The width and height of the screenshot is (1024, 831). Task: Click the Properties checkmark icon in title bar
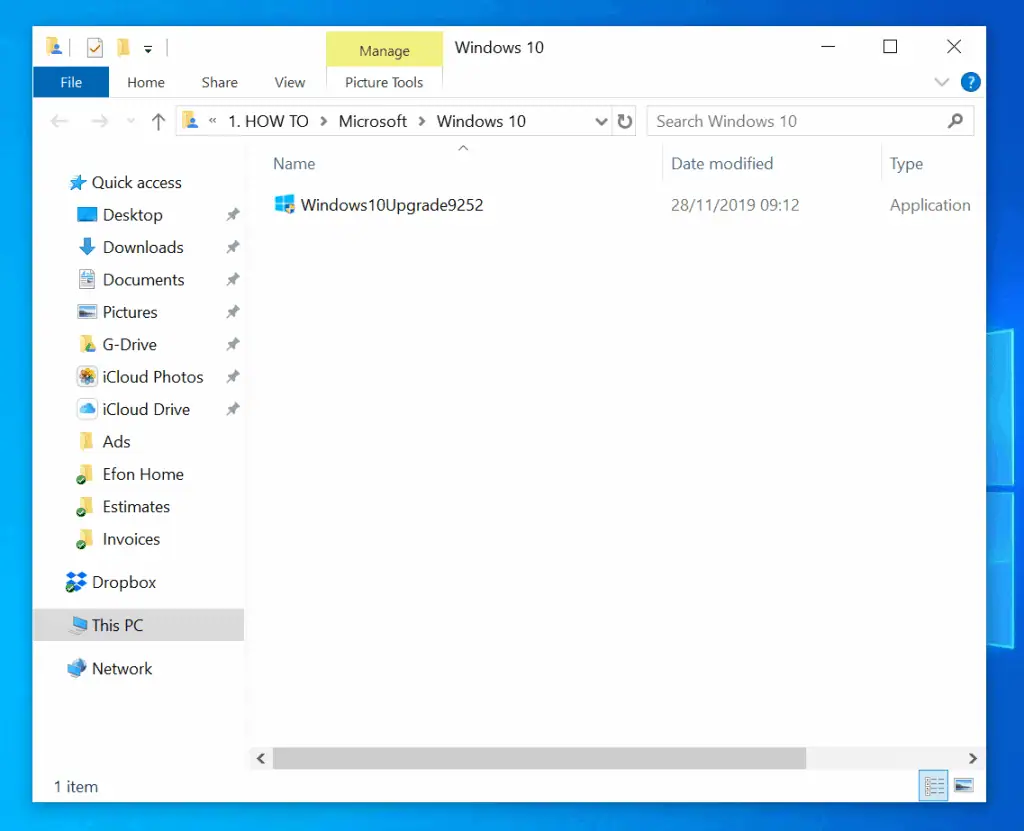[95, 48]
